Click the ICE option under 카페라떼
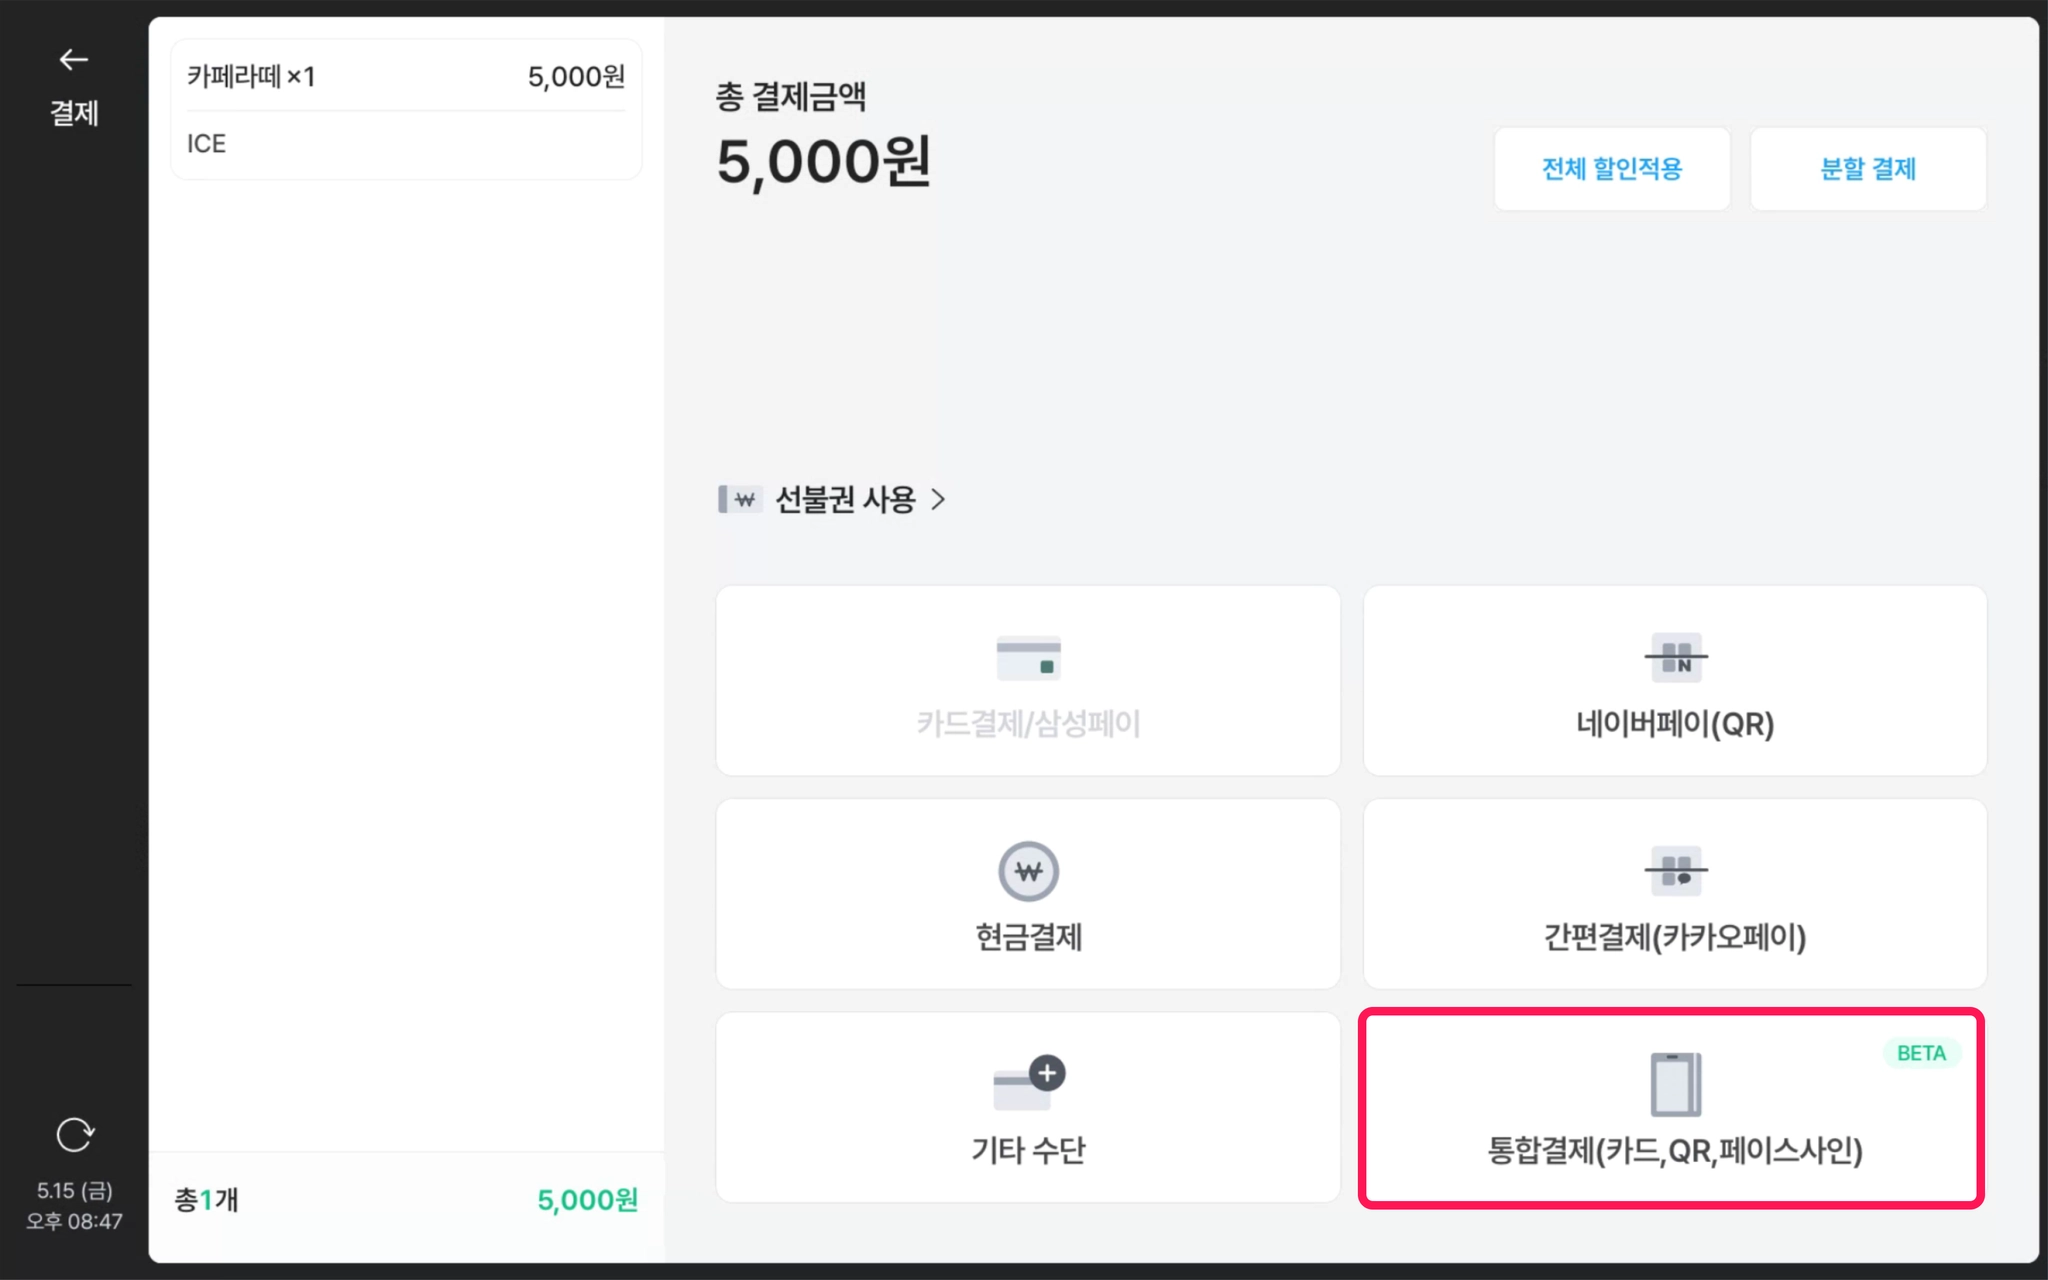2048x1280 pixels. (x=206, y=144)
